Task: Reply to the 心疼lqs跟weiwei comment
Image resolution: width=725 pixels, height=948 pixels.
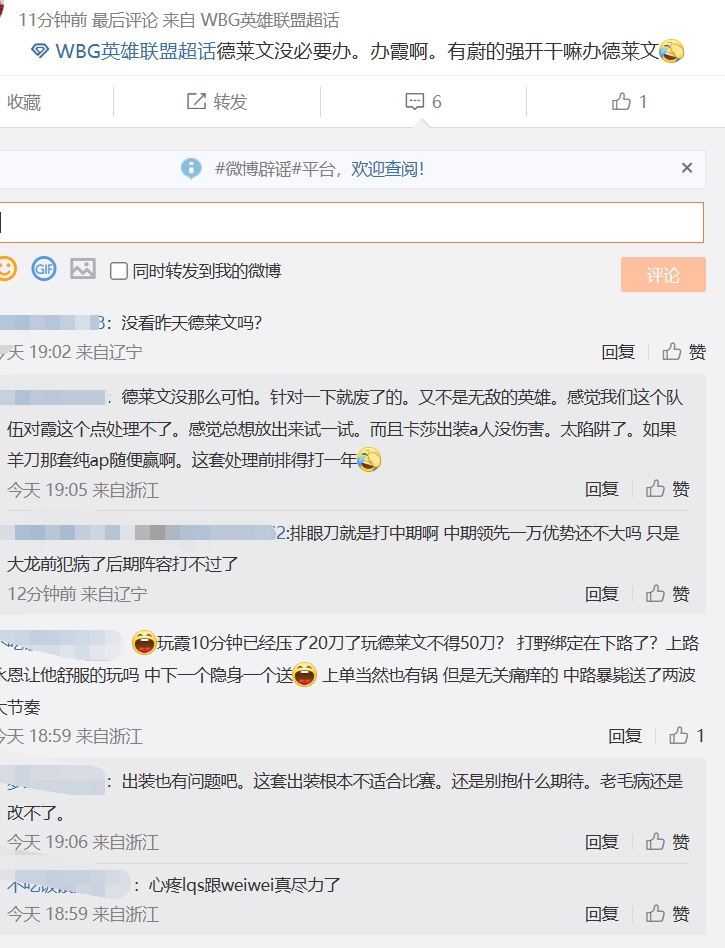Action: pyautogui.click(x=602, y=914)
